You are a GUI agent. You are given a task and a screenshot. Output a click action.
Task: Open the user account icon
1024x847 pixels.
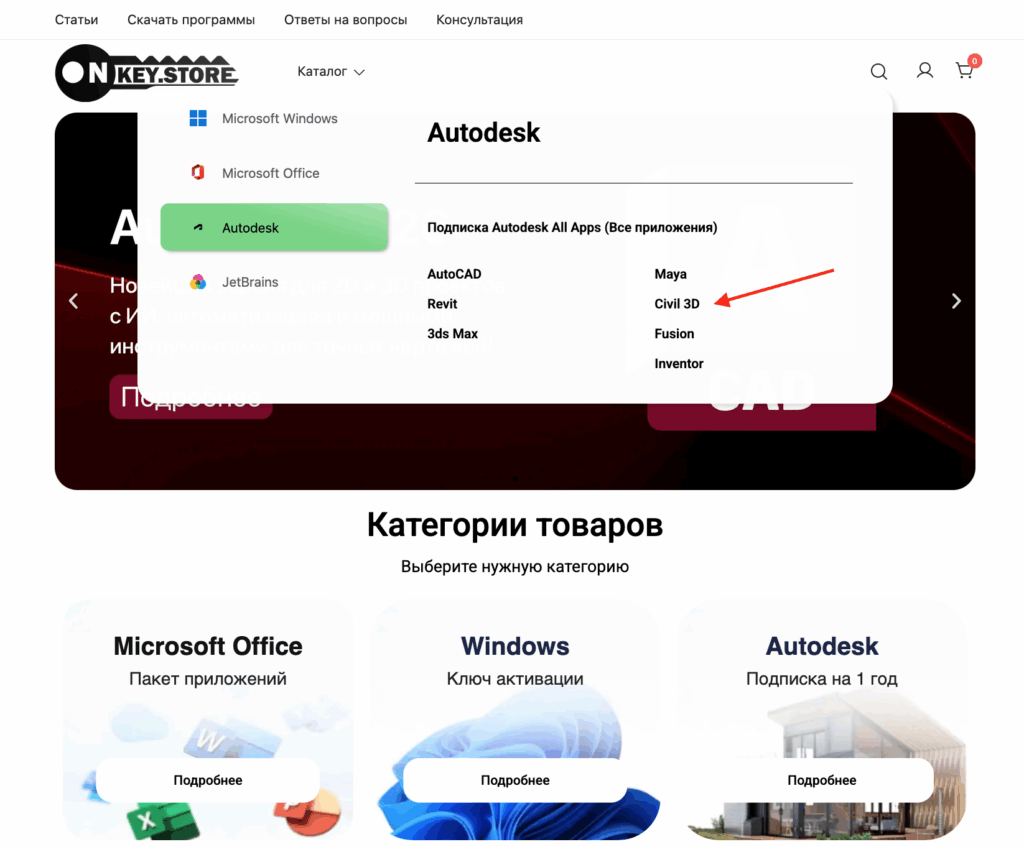click(924, 71)
